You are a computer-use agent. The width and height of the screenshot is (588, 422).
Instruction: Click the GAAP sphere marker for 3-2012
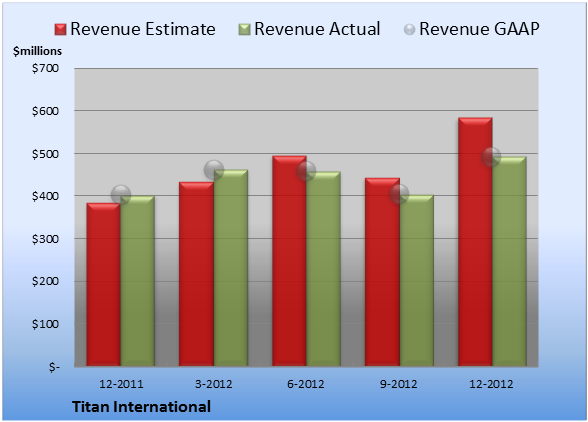point(214,170)
